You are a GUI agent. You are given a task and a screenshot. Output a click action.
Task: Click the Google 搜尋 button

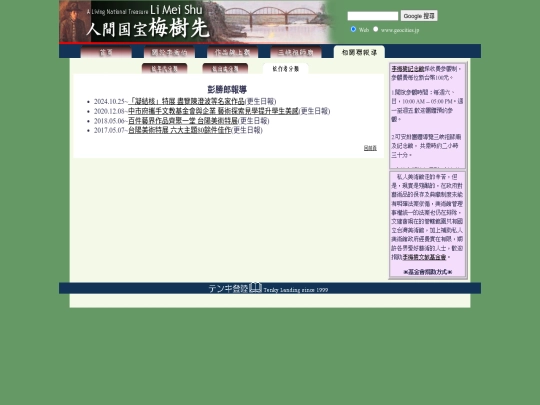point(419,16)
